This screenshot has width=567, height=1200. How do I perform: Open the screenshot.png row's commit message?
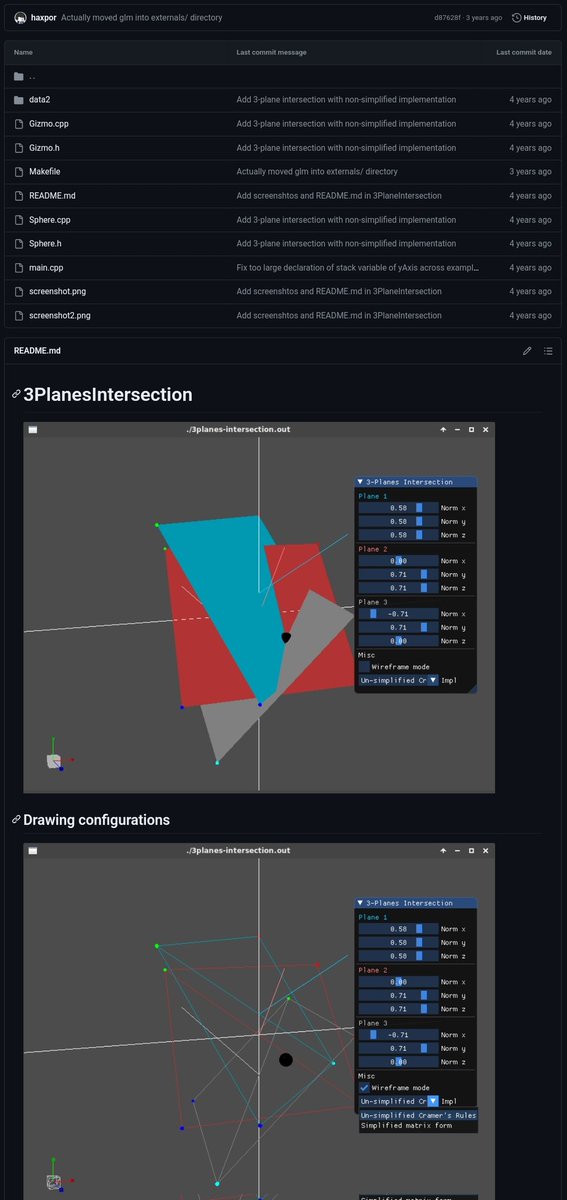click(339, 292)
